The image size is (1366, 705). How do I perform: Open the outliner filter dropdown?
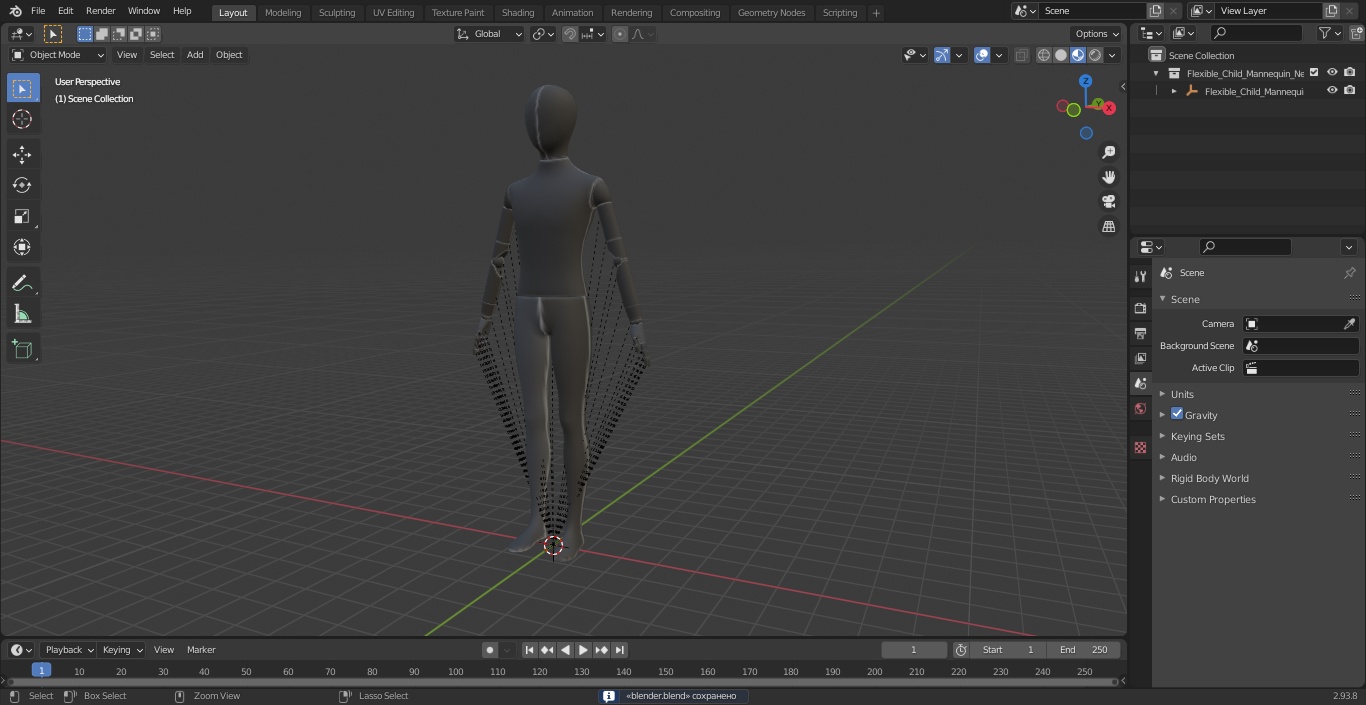click(x=1329, y=33)
